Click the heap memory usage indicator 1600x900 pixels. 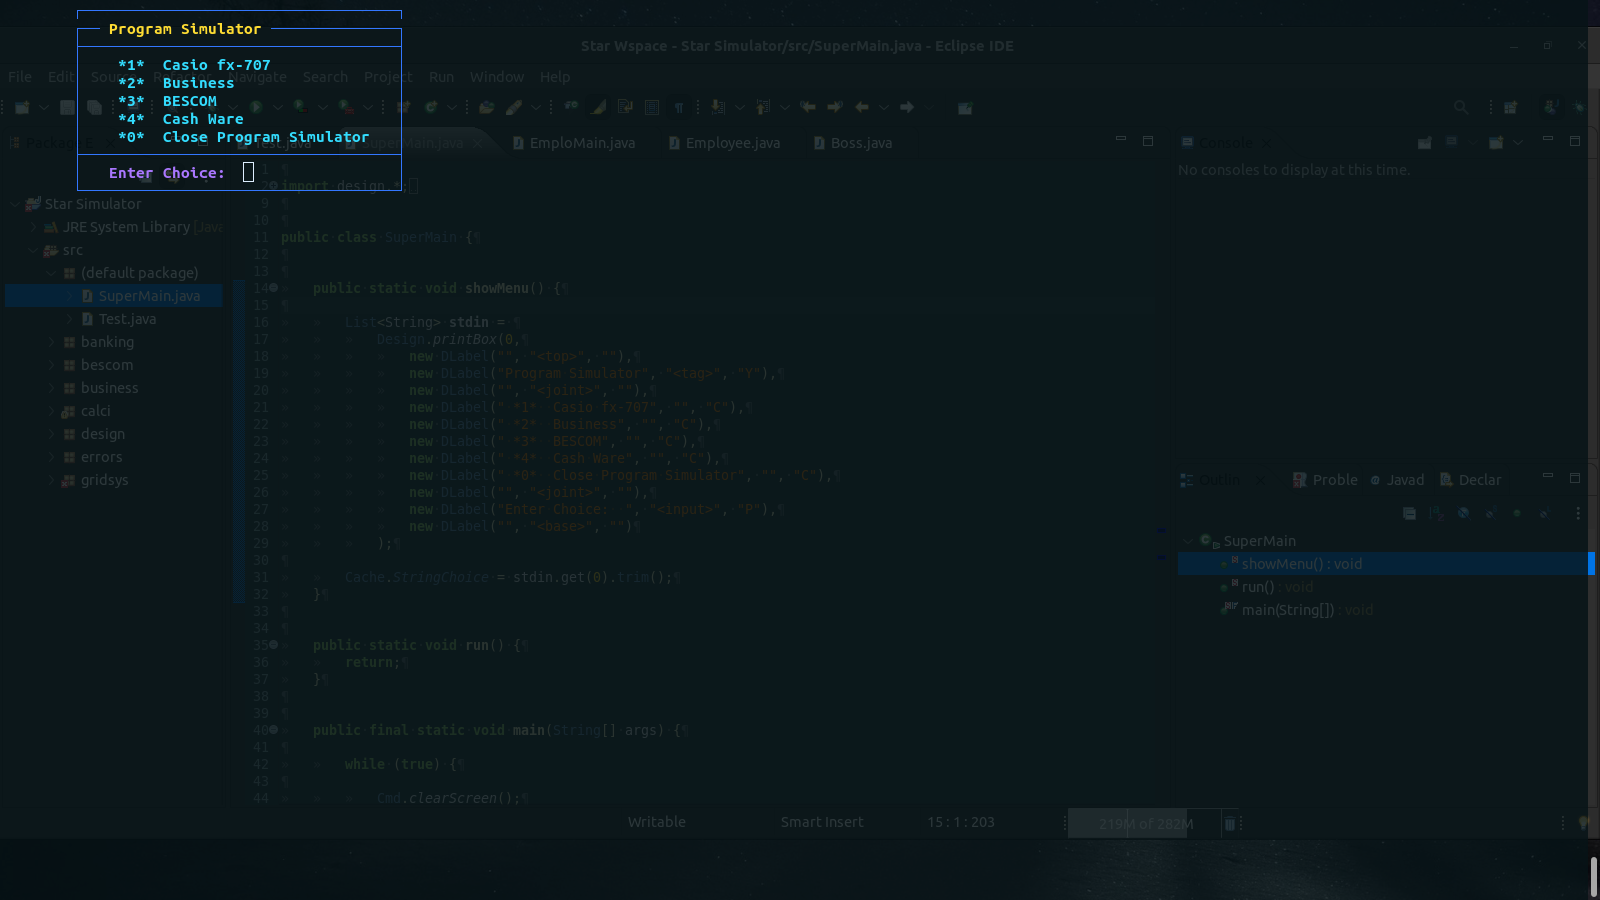pos(1146,823)
